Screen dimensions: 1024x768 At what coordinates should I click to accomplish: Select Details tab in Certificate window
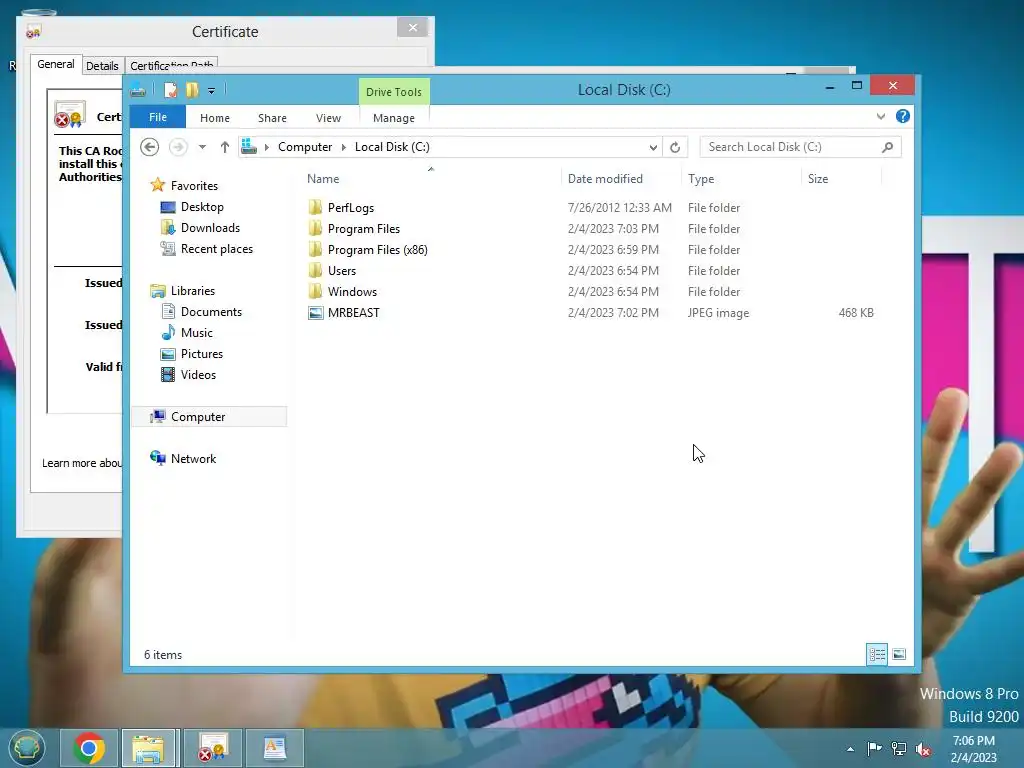click(x=103, y=65)
